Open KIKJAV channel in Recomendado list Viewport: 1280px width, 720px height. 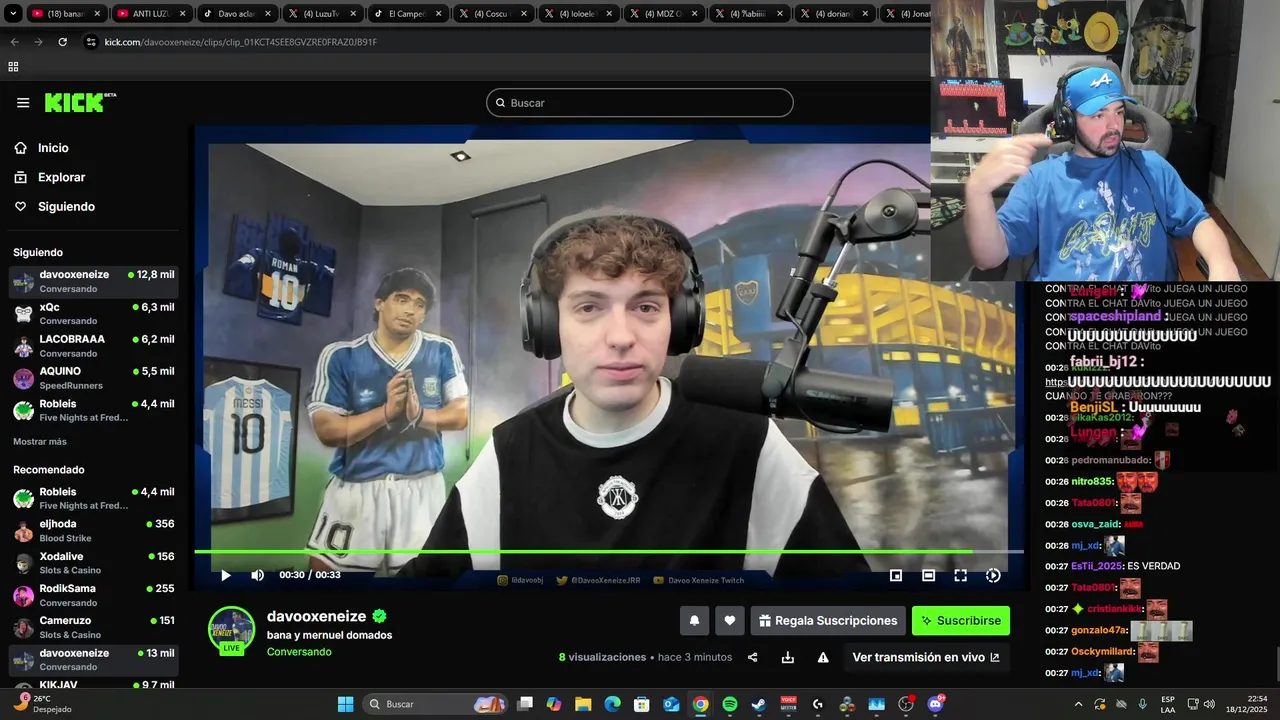pos(94,685)
